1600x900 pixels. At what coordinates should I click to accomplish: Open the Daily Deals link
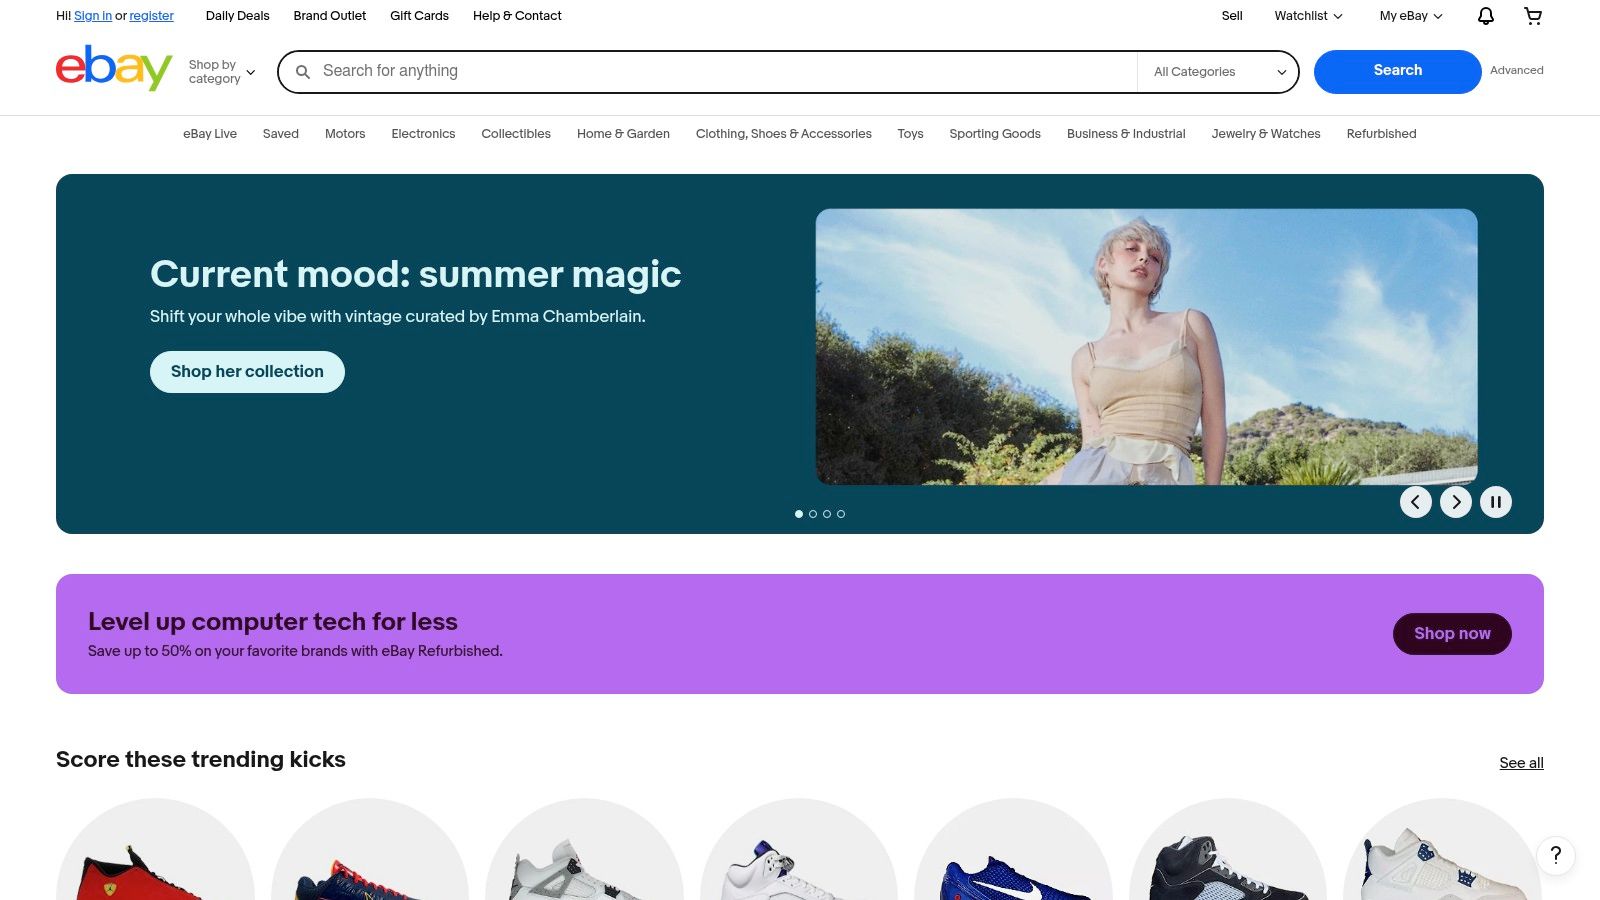[238, 16]
